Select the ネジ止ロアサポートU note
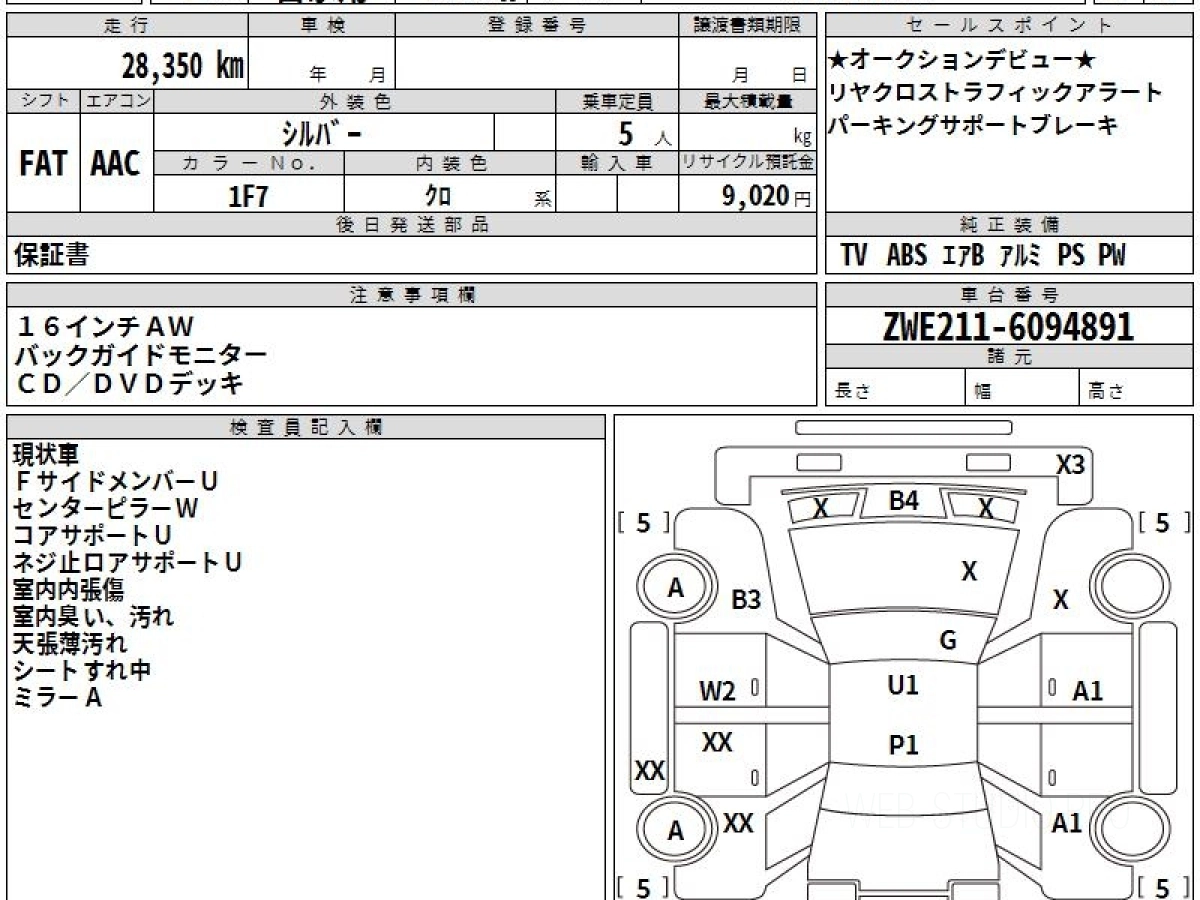 pyautogui.click(x=127, y=563)
